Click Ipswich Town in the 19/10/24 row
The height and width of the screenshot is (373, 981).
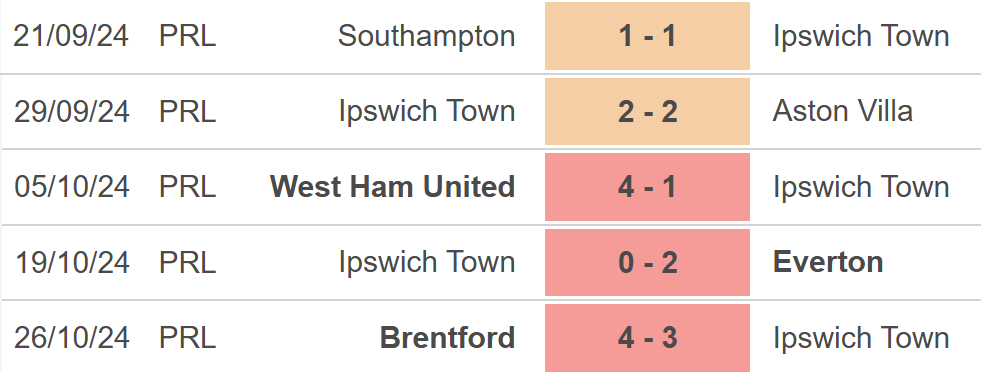[x=427, y=262]
